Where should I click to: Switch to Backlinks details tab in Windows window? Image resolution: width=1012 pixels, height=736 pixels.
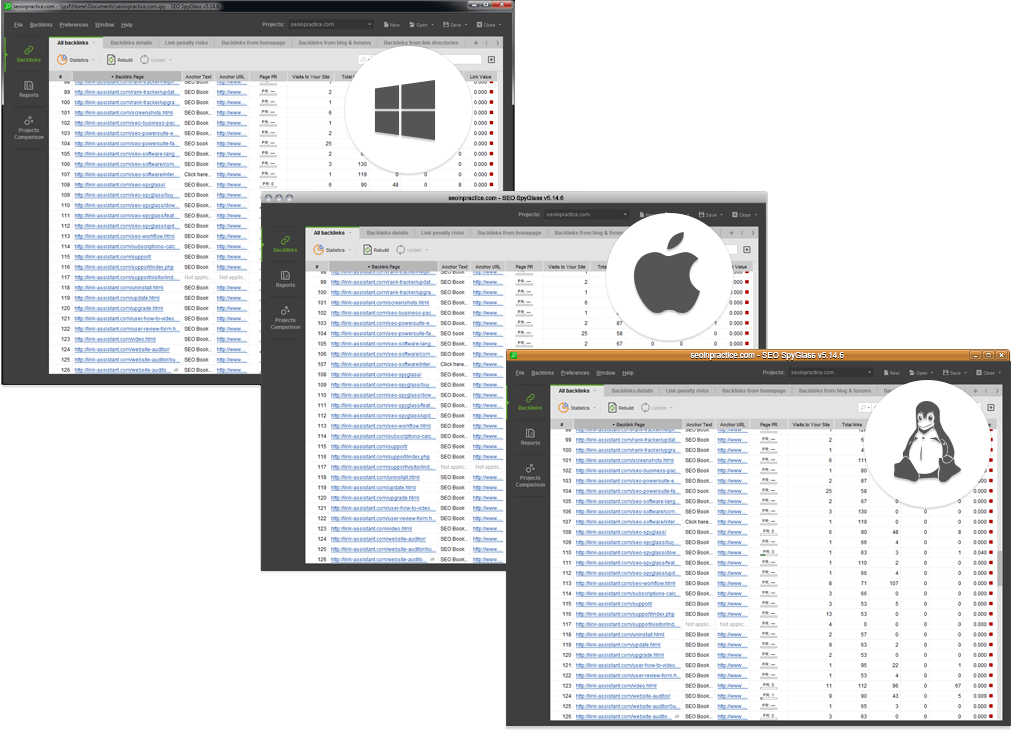click(131, 43)
